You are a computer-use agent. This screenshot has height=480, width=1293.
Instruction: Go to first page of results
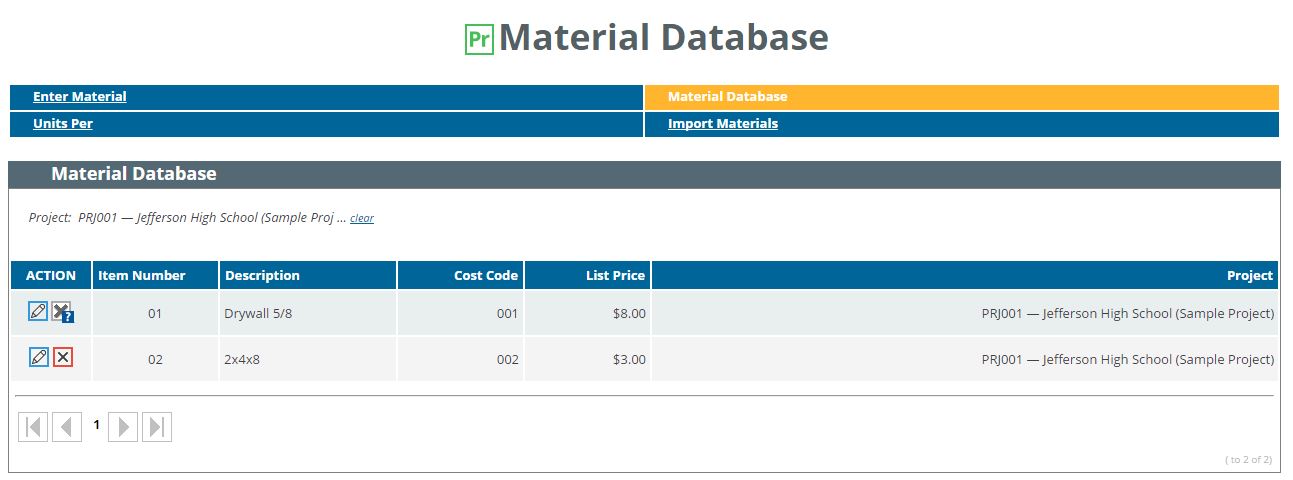pos(33,427)
